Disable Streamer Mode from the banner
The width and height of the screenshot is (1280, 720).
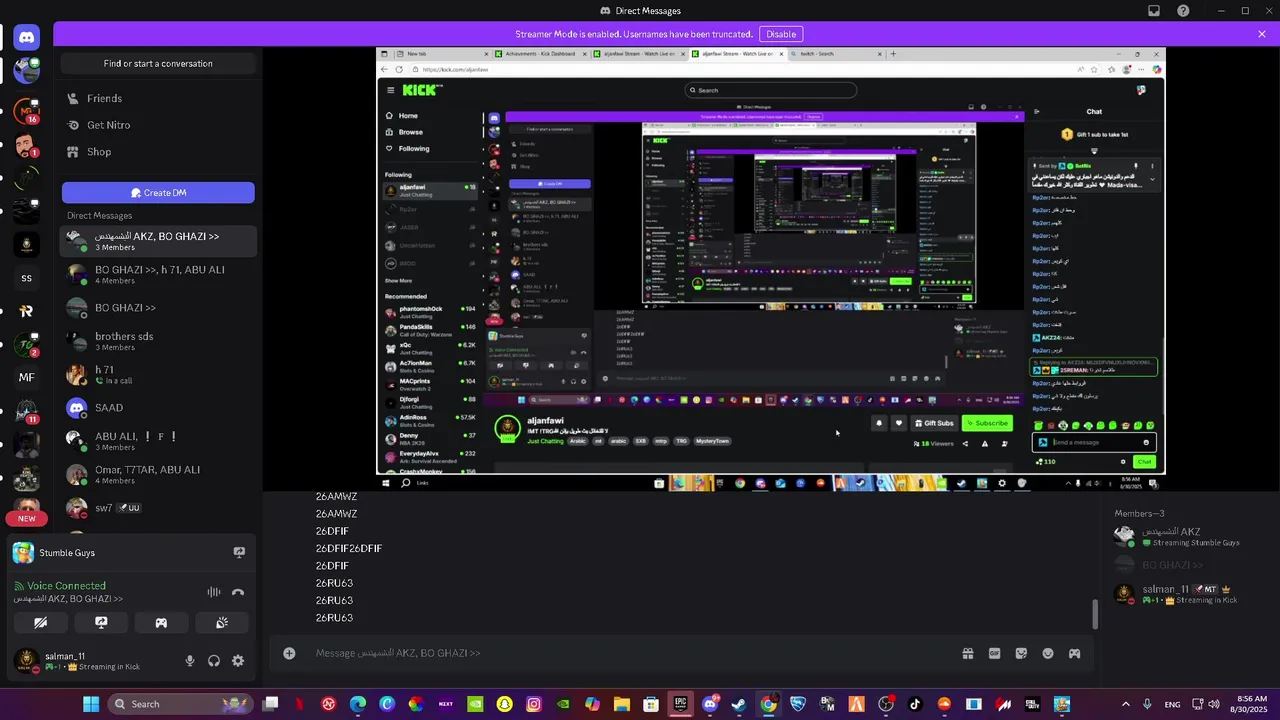(781, 34)
